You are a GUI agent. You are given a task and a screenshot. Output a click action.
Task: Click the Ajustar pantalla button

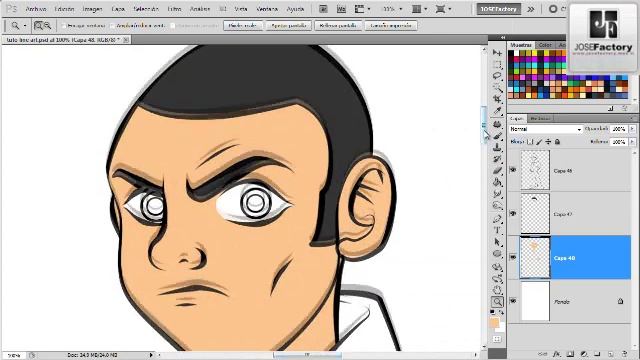[x=289, y=26]
